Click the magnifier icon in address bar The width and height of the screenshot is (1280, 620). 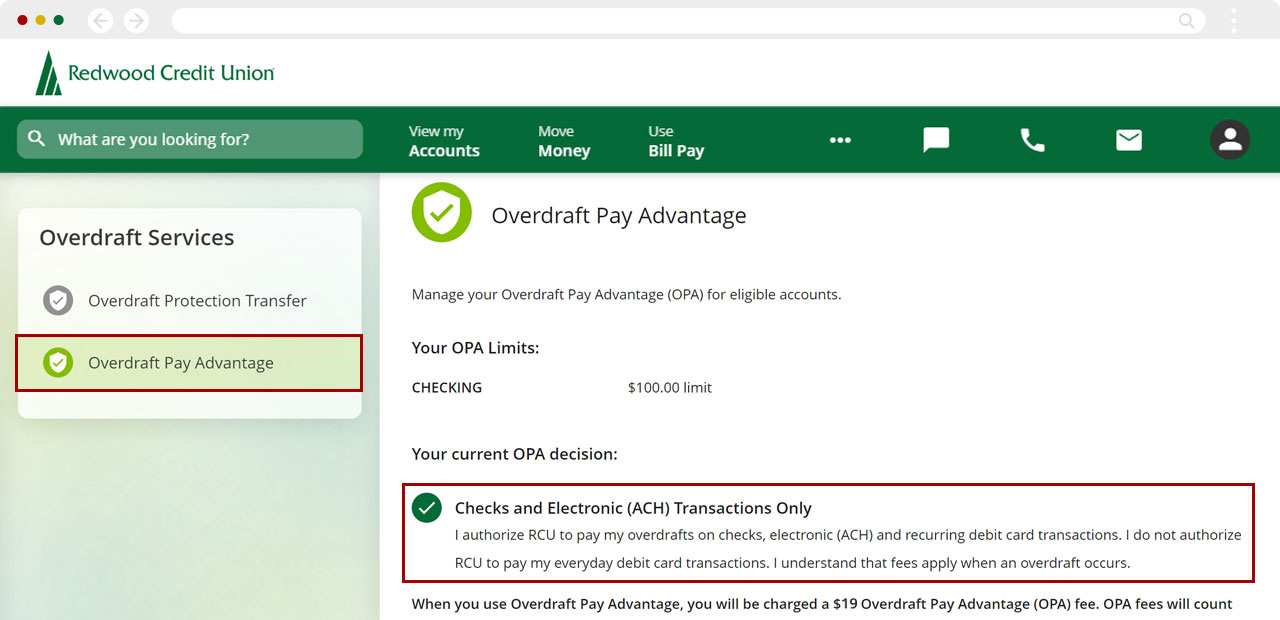(x=1187, y=20)
